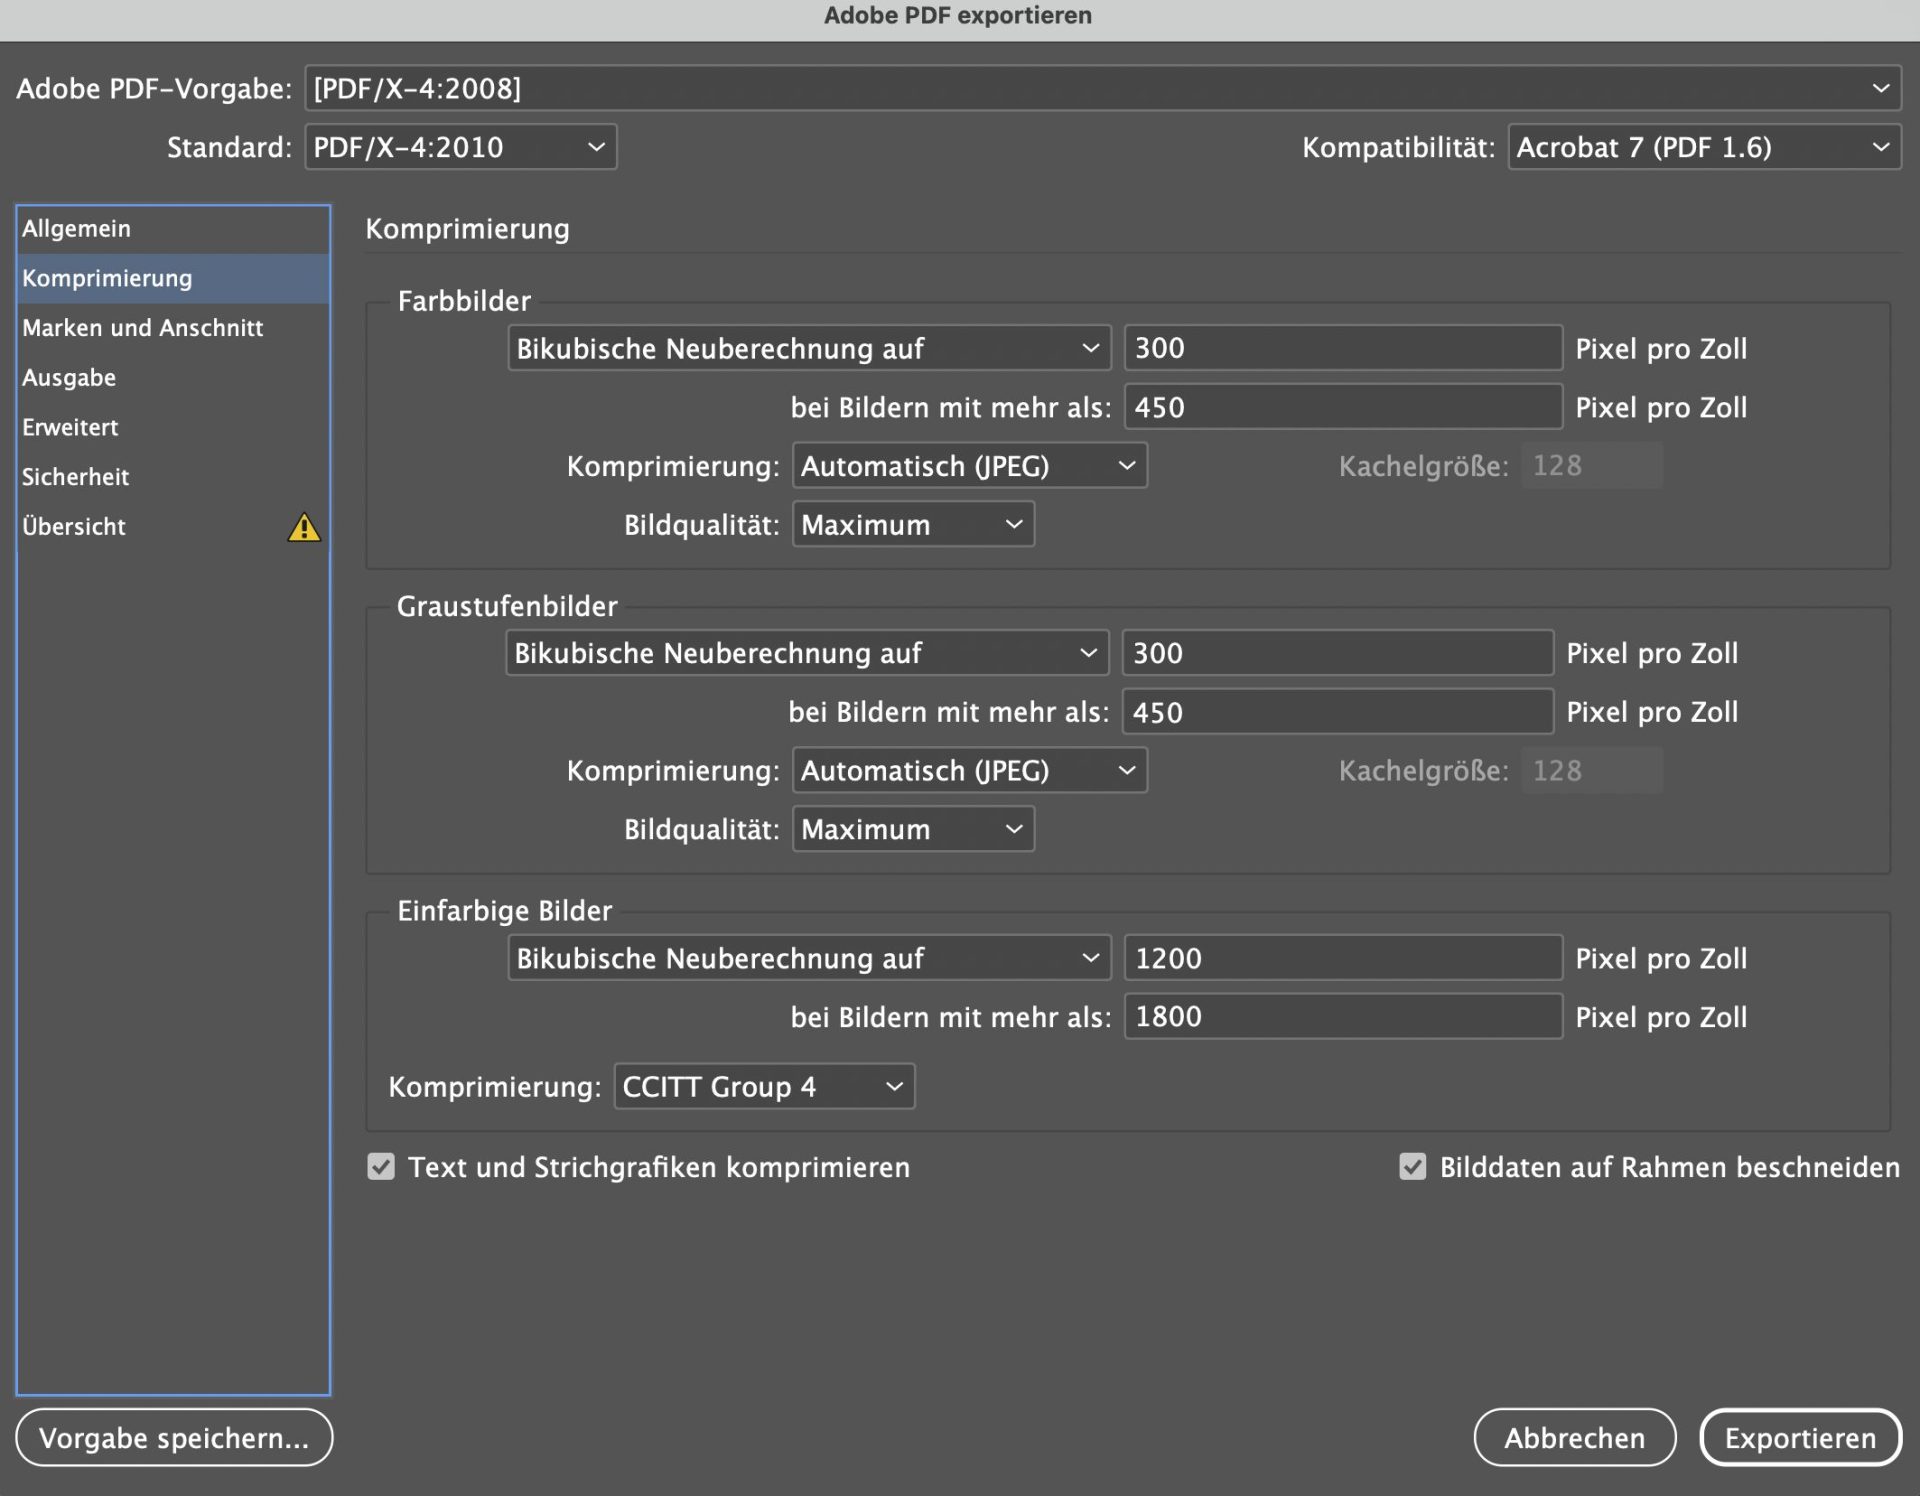1920x1496 pixels.
Task: Open Graustufenbilder Bikubische Neuberechnung dropdown
Action: tap(807, 653)
